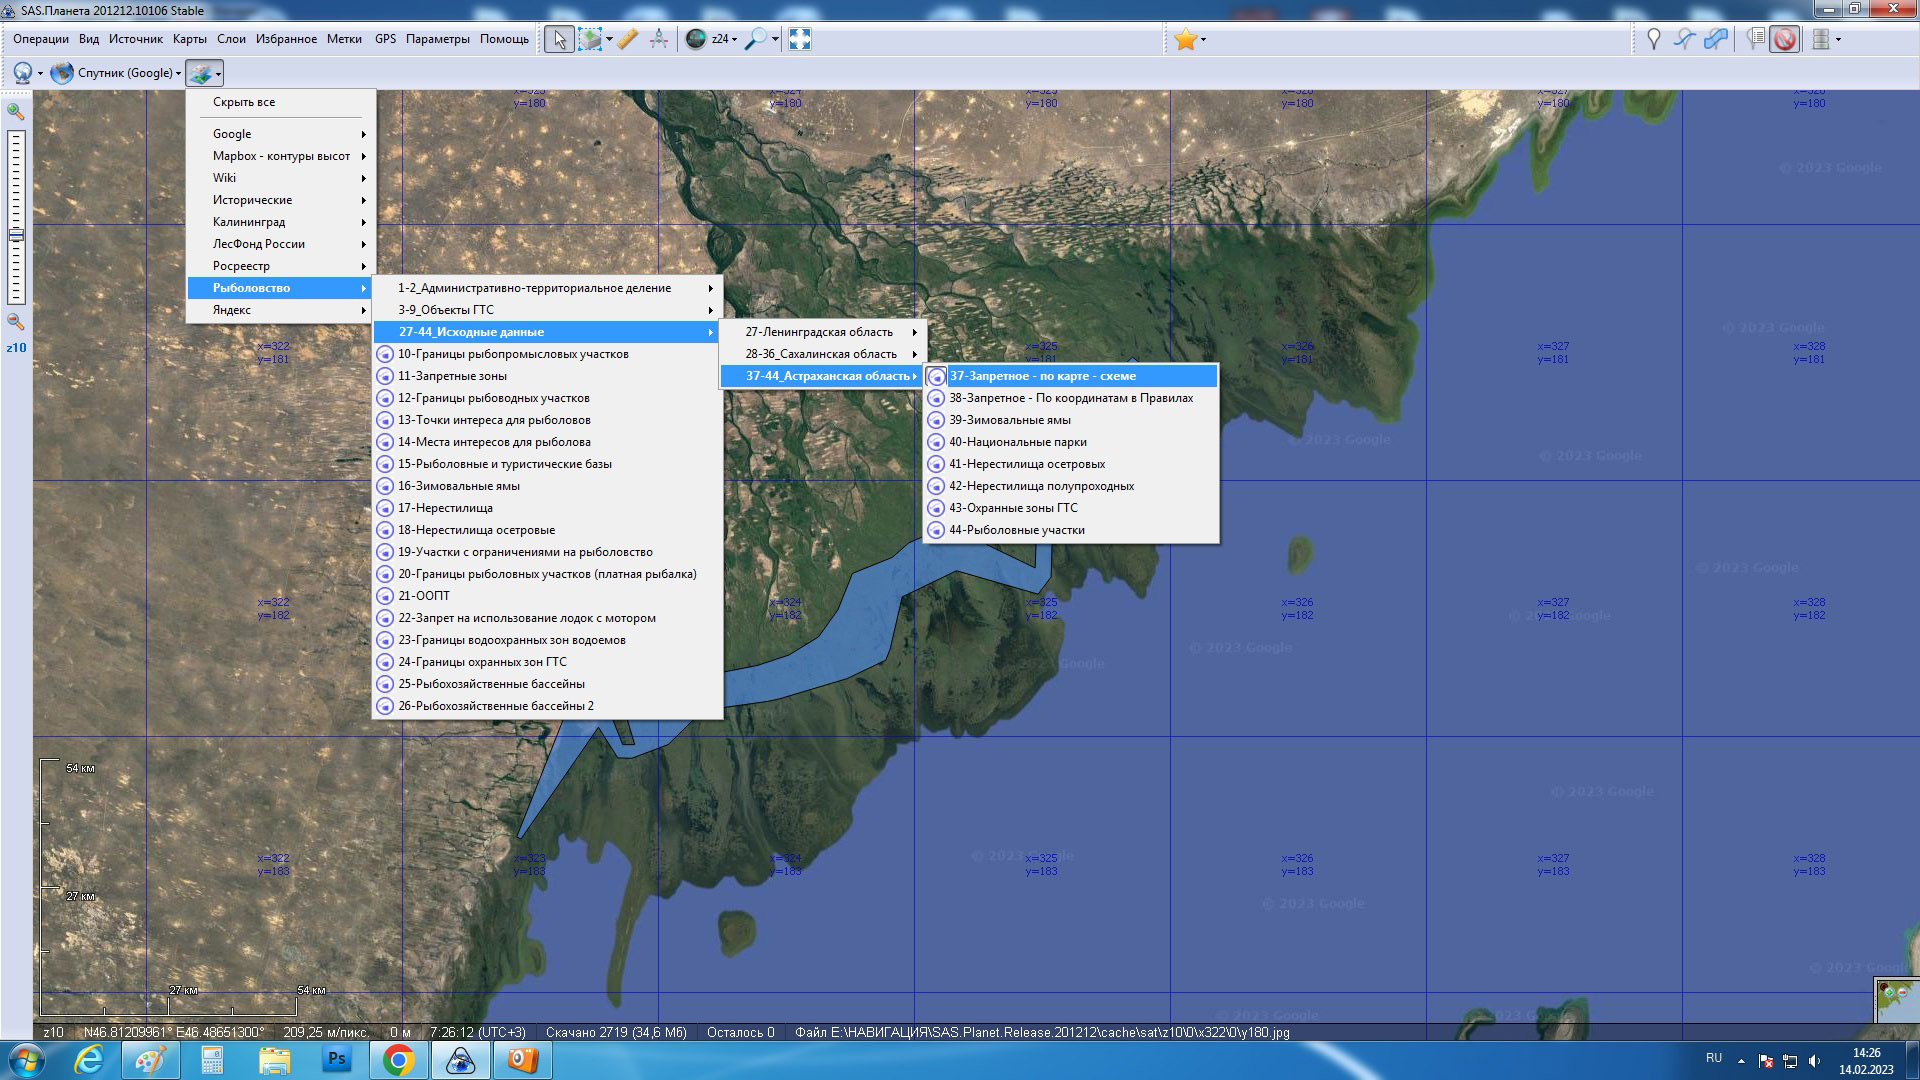Expand the z24 grid zoom dropdown

pos(734,40)
